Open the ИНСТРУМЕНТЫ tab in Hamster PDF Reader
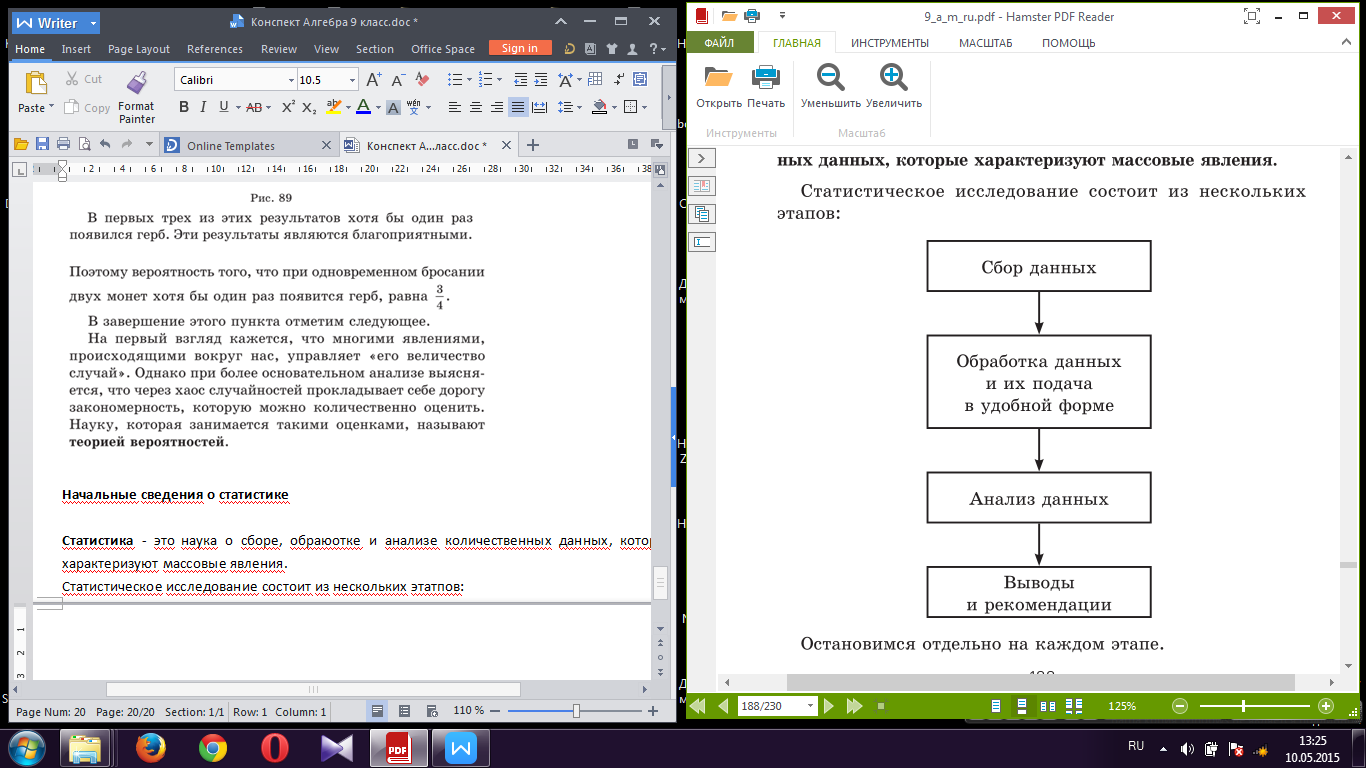Screen dimensions: 1366x768 890,43
